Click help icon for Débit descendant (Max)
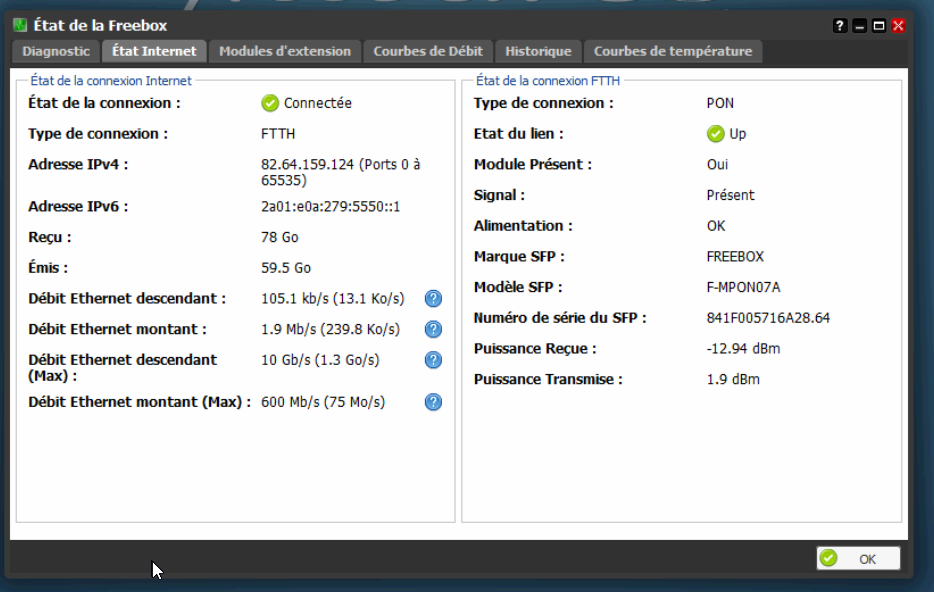 tap(433, 360)
